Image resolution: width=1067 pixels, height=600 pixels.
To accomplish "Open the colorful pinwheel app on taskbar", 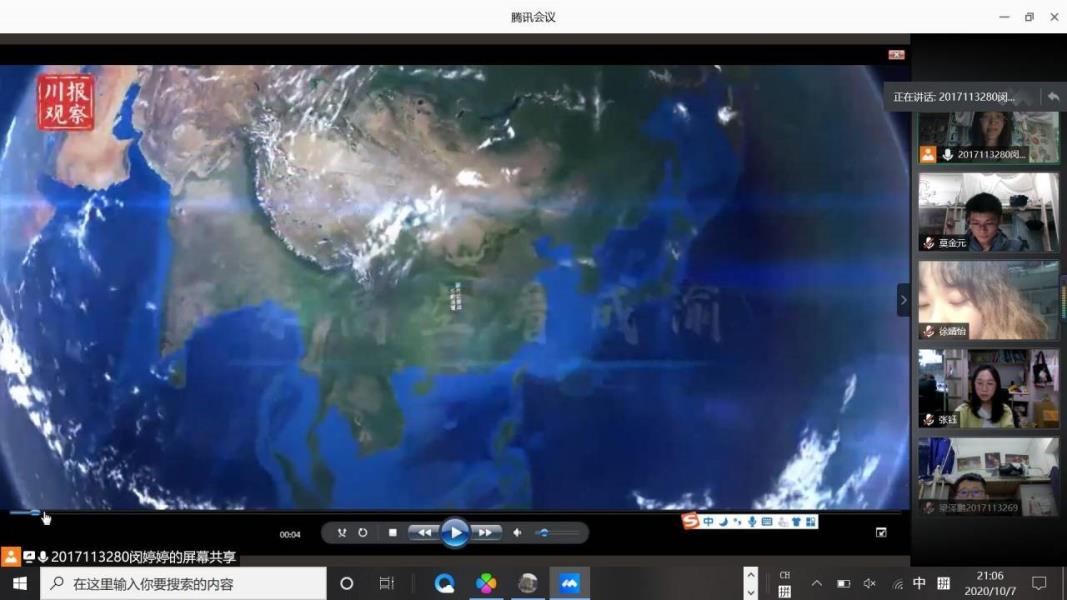I will pyautogui.click(x=486, y=584).
